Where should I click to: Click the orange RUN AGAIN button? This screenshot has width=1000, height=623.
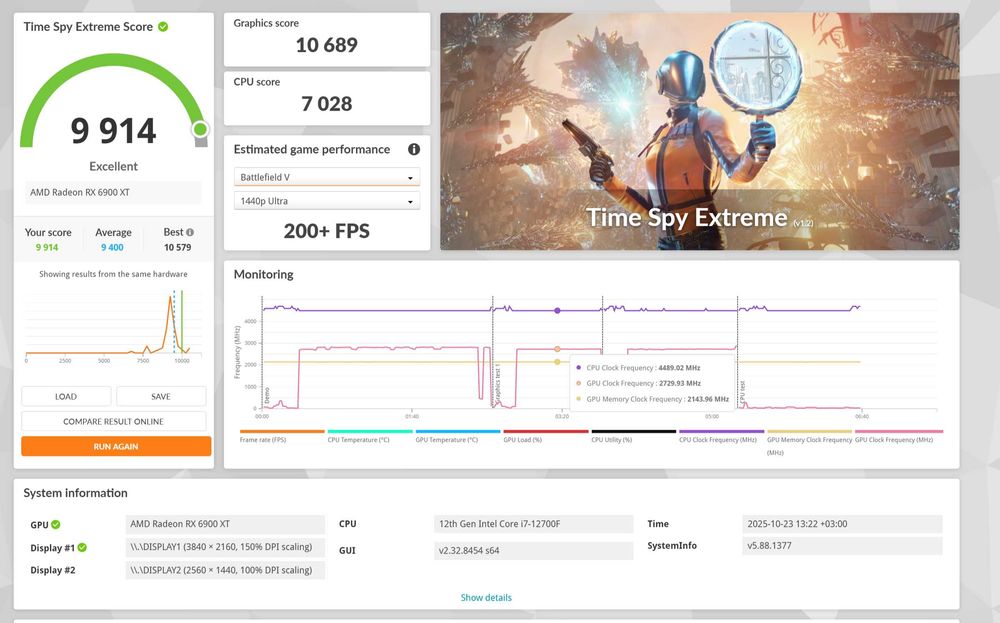[x=115, y=446]
